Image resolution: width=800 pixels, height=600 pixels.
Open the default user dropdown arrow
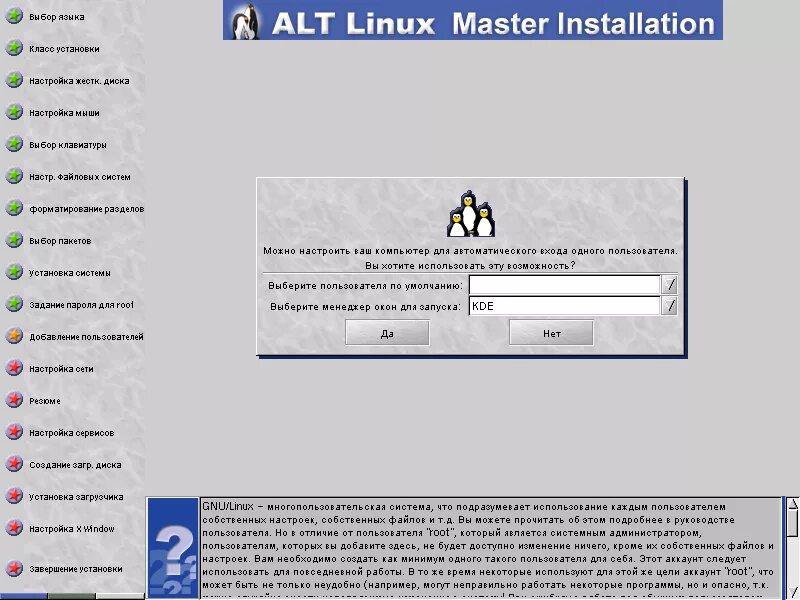coord(669,285)
